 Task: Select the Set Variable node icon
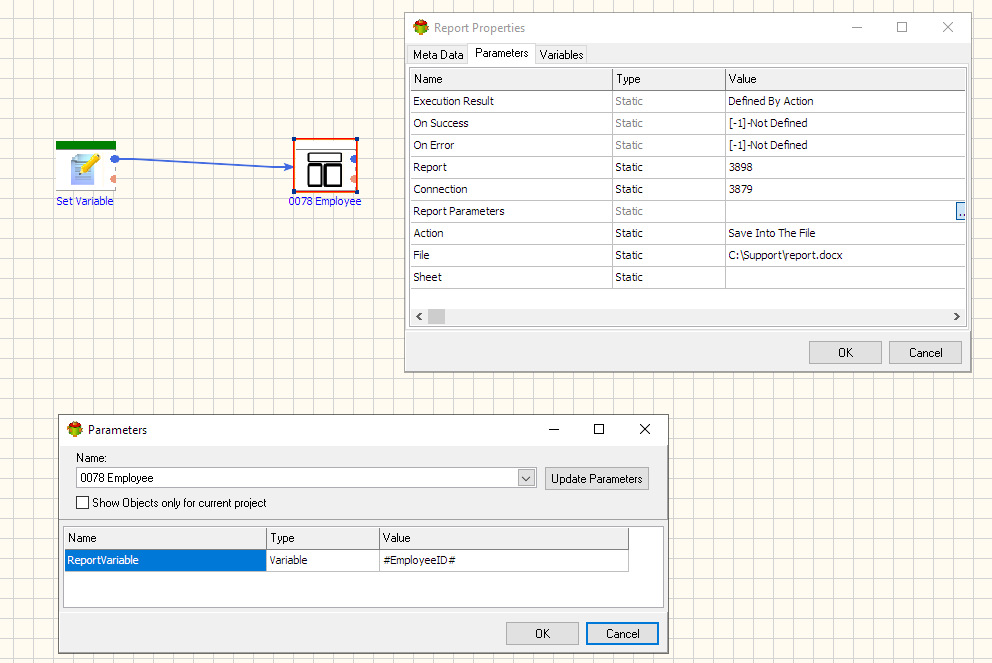[x=85, y=166]
